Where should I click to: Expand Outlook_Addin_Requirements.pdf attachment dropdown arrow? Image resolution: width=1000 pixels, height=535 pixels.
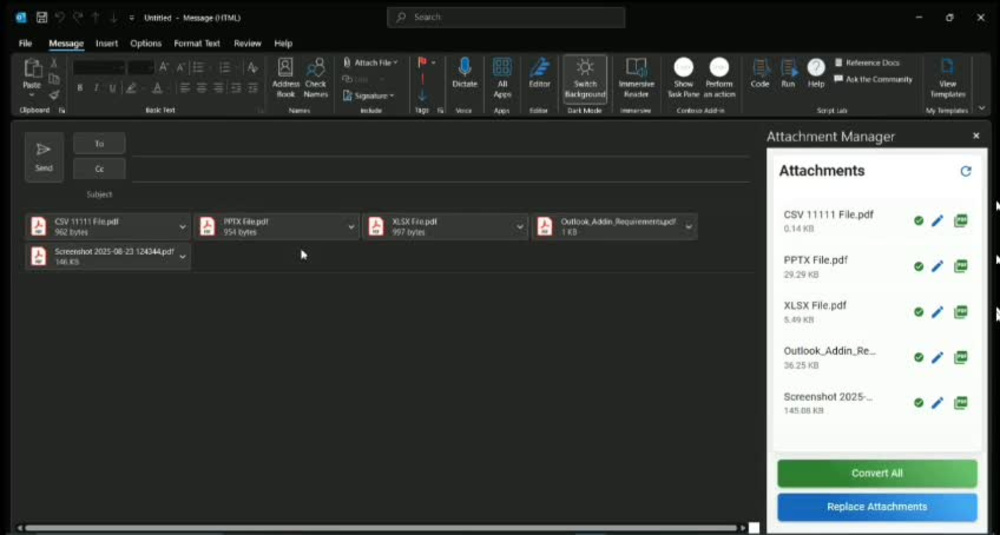coord(689,227)
